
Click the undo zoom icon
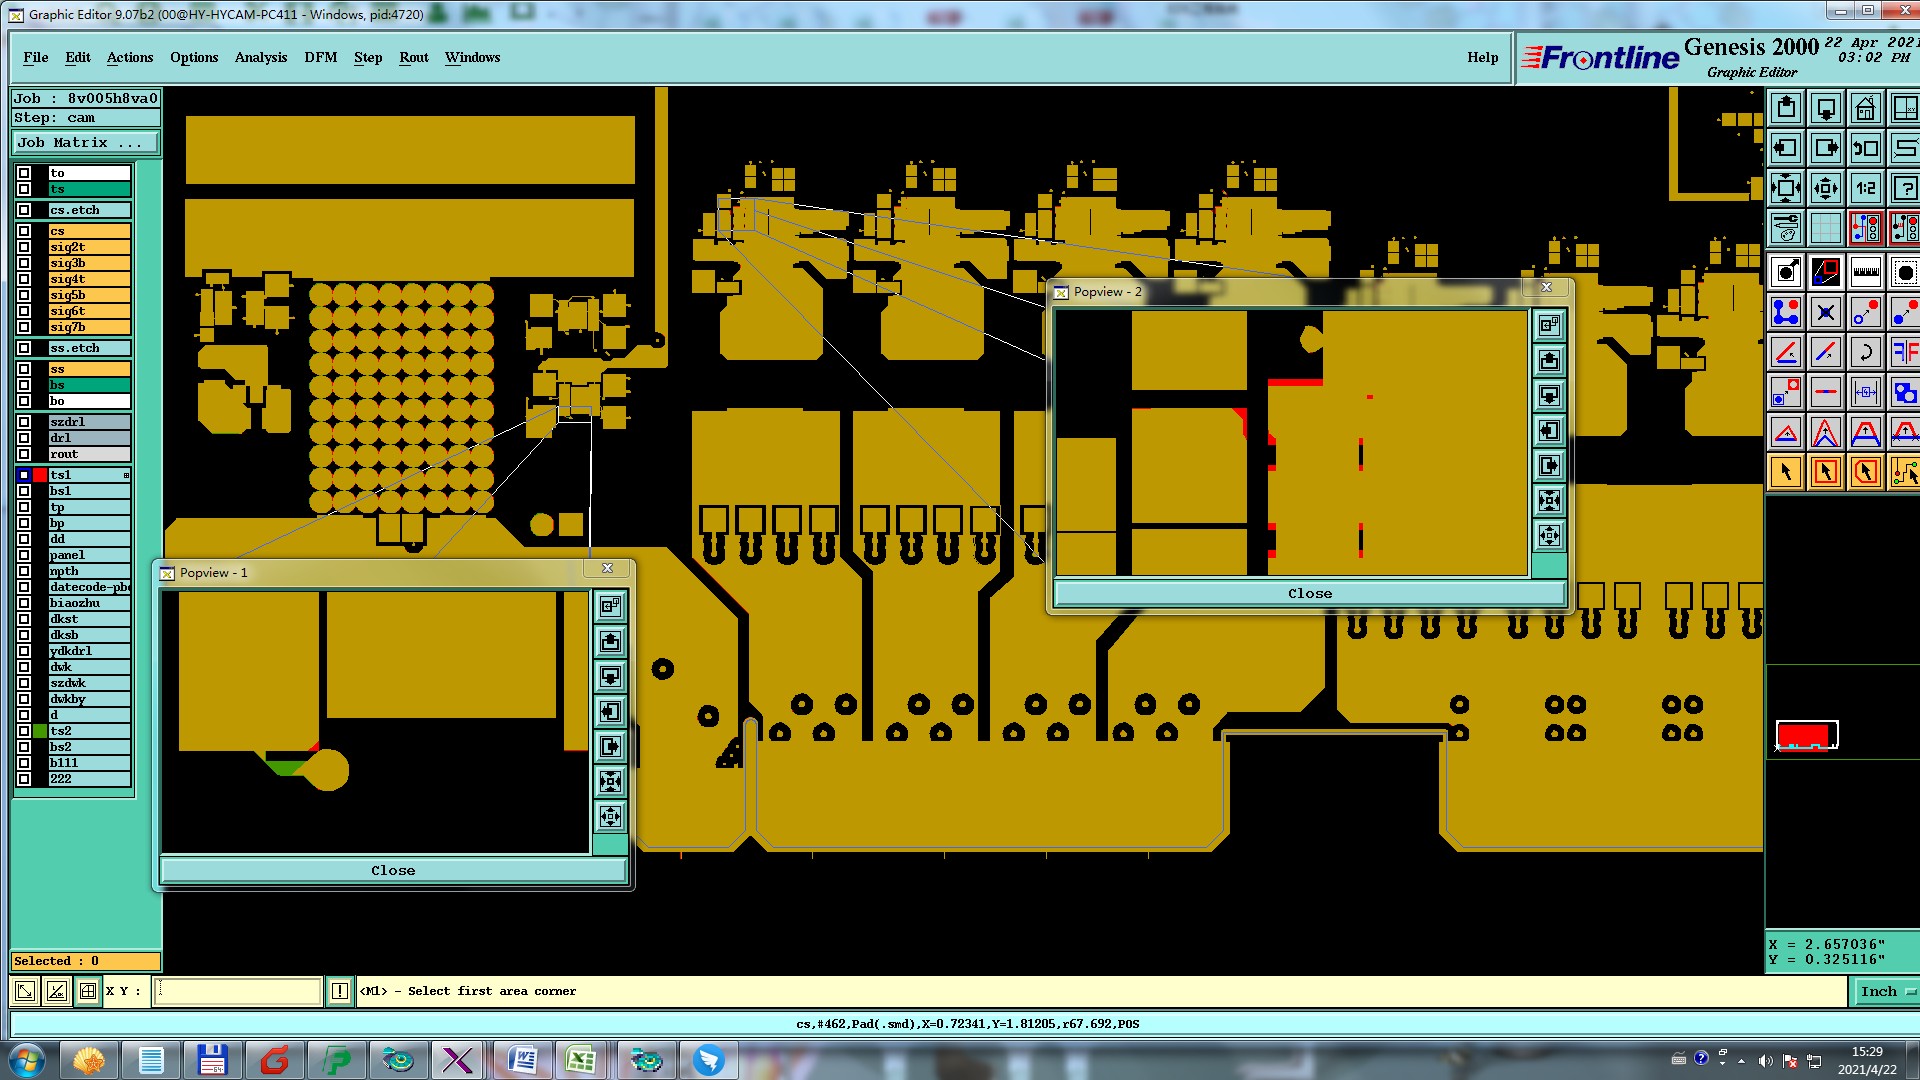point(1865,148)
